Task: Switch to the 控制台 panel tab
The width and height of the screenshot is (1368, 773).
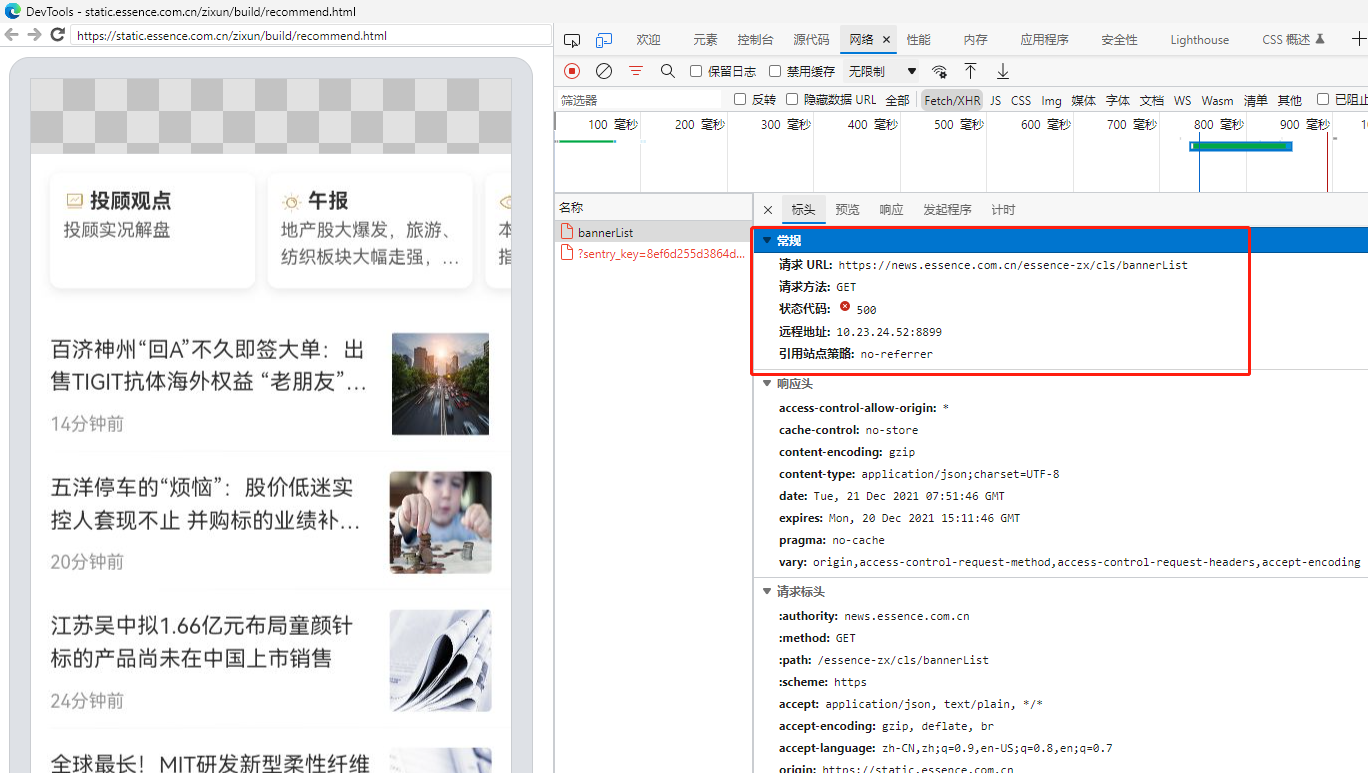Action: click(x=755, y=40)
